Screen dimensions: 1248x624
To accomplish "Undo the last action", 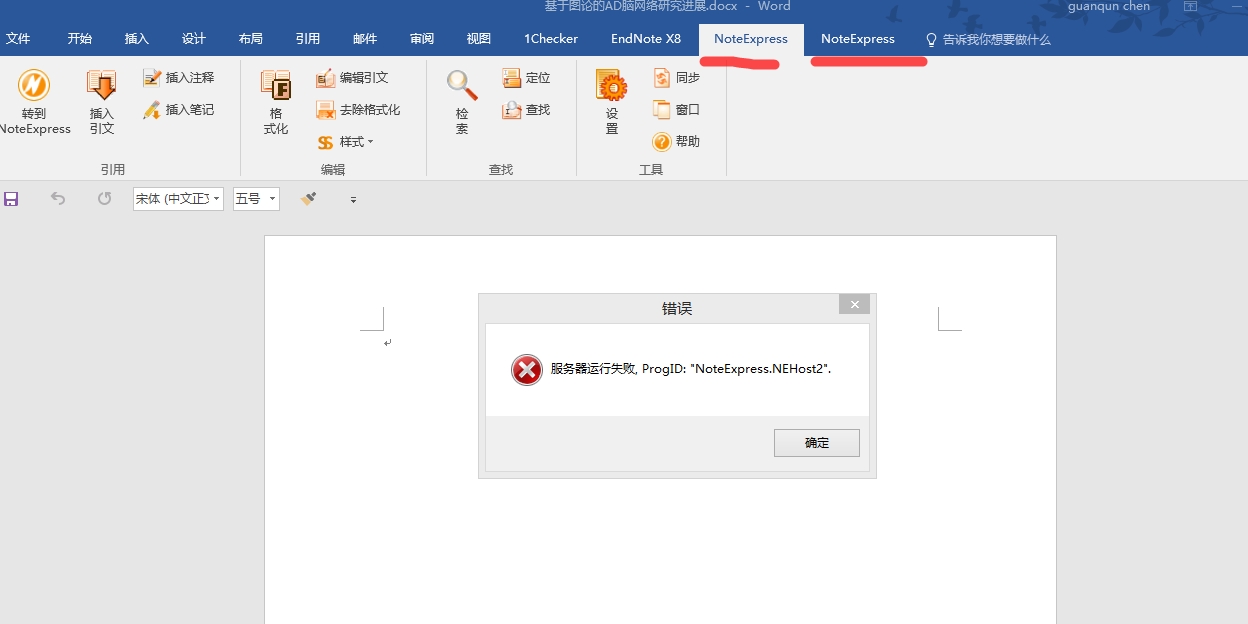I will pyautogui.click(x=58, y=199).
